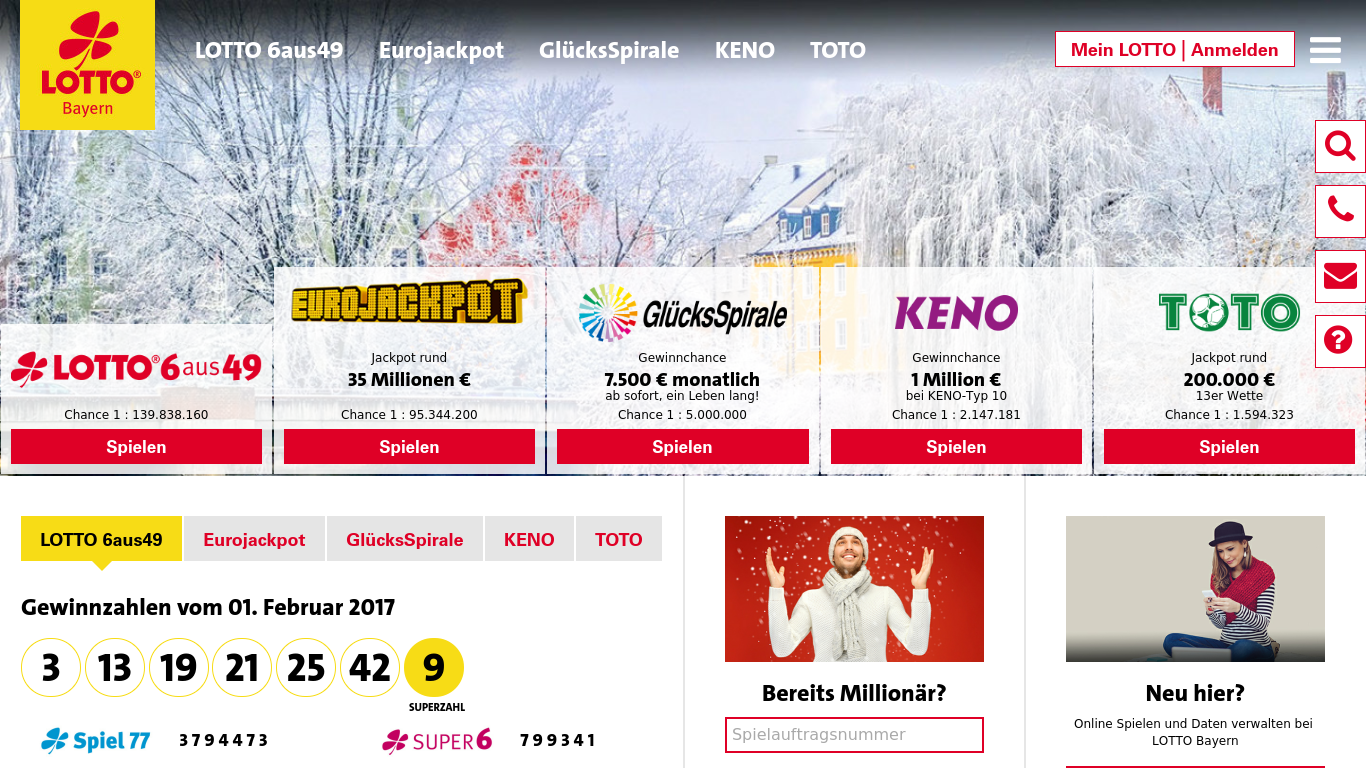Open the hamburger menu icon

tap(1325, 50)
